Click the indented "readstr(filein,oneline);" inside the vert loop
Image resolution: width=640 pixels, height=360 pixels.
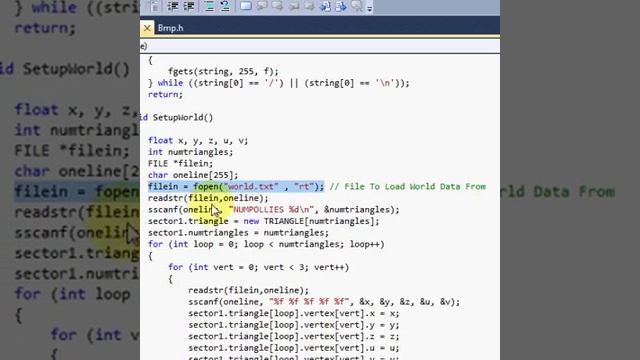[x=248, y=290]
